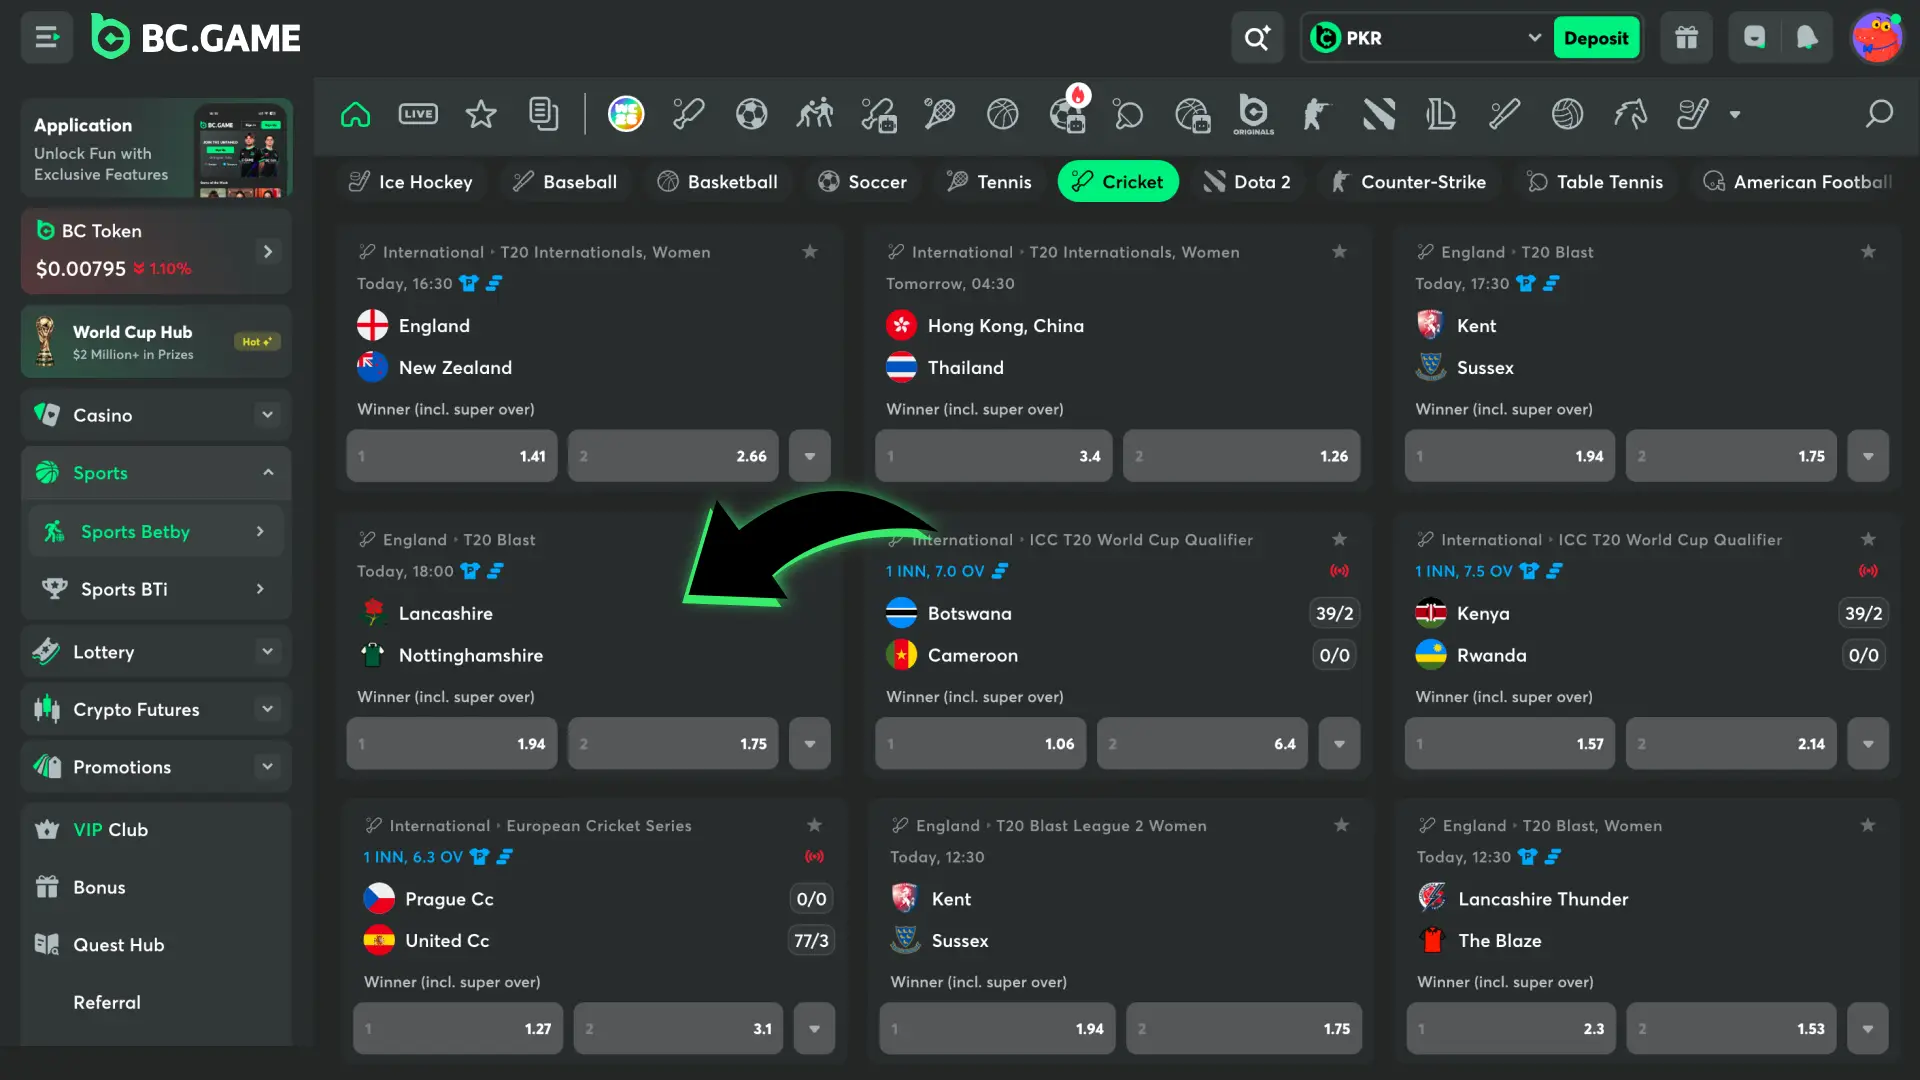Open favorites star in sports toolbar
Viewport: 1920px width, 1080px height.
click(x=481, y=114)
